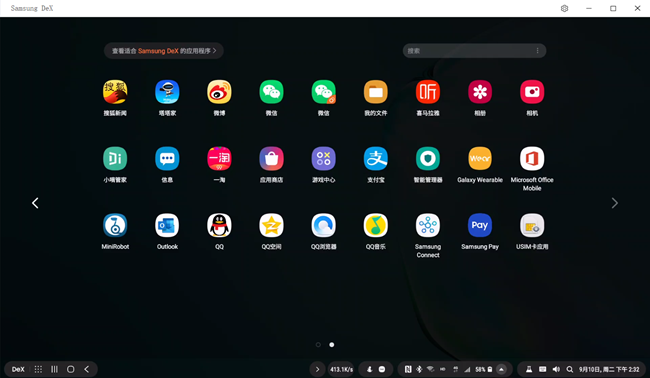Viewport: 650px width, 378px height.
Task: Open Wi-Fi status in the tray
Action: (430, 369)
